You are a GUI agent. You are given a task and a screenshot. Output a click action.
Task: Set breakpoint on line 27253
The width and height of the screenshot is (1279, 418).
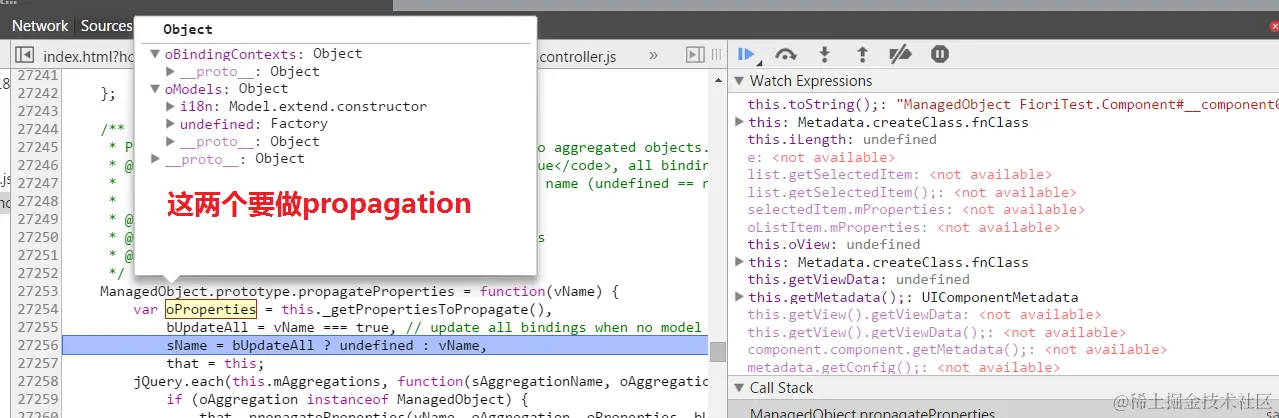(x=36, y=291)
